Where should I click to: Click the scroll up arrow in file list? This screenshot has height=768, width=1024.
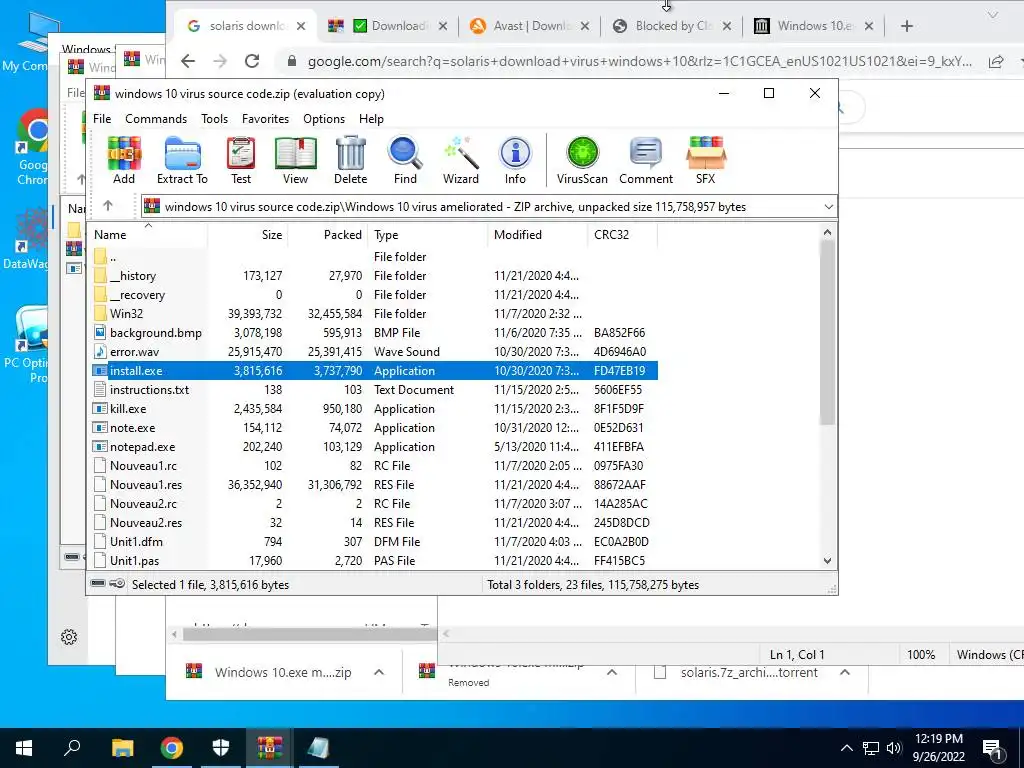coord(827,232)
